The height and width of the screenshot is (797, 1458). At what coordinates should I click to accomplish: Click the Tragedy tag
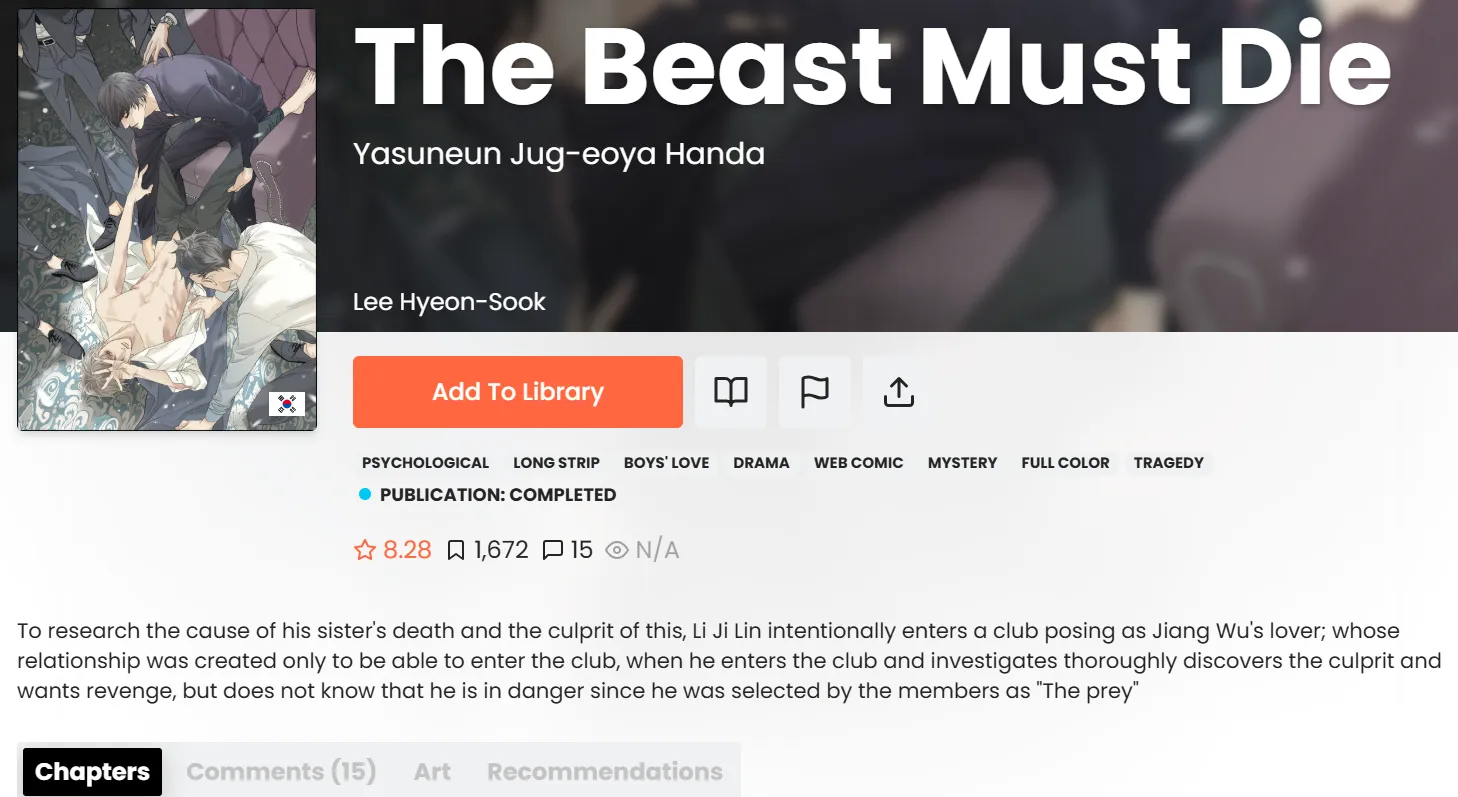click(1169, 463)
